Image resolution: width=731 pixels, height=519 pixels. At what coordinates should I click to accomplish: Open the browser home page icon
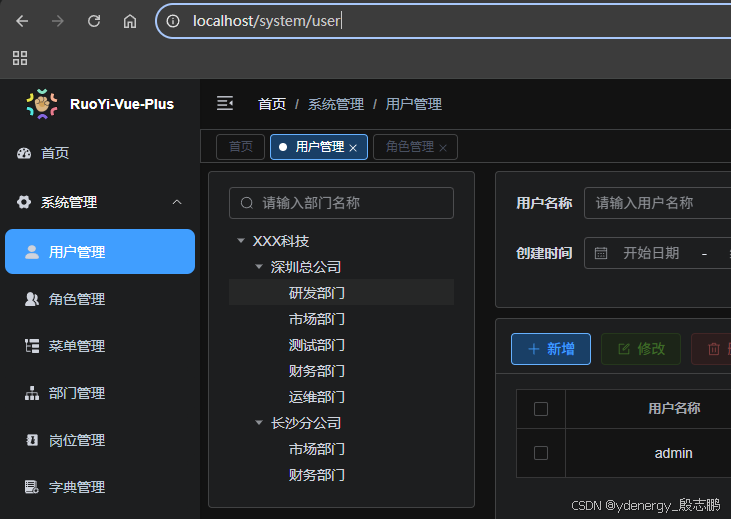[130, 21]
